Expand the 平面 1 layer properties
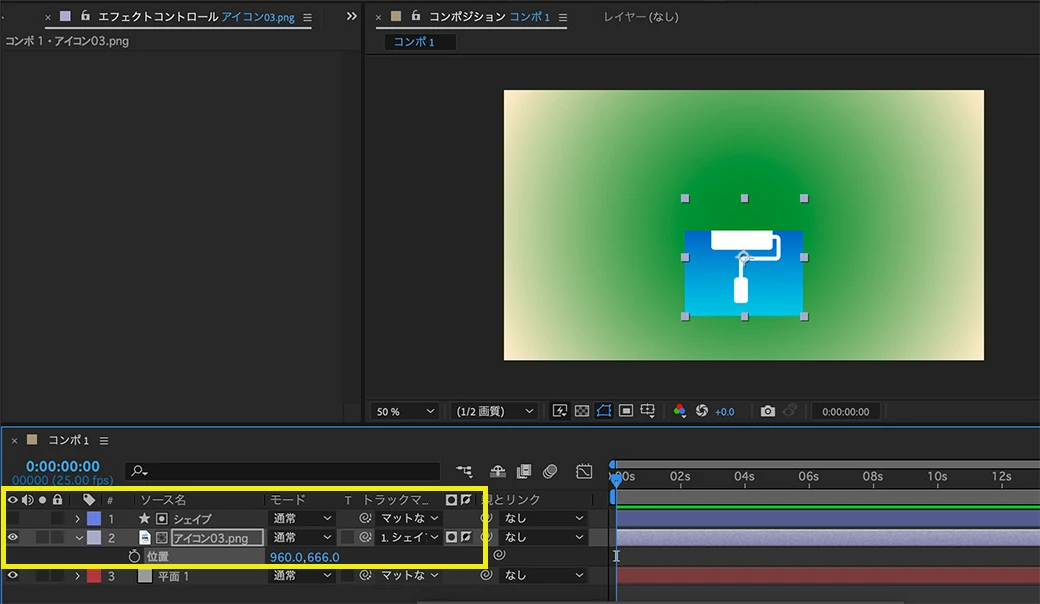Screen dimensions: 1040x604 click(x=78, y=575)
